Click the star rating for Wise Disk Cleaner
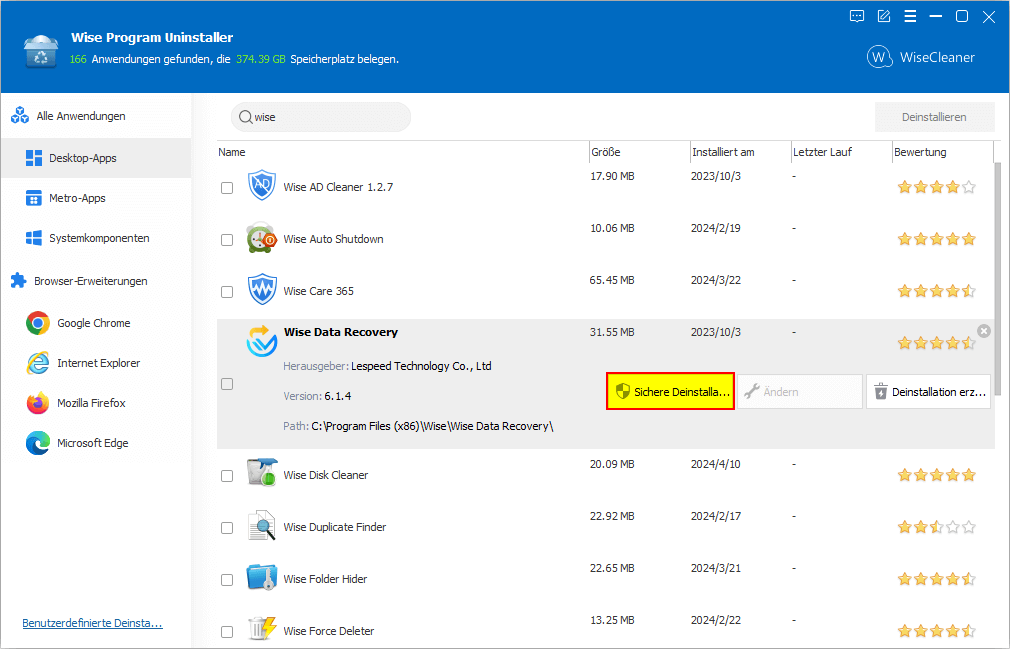1010x649 pixels. point(937,475)
